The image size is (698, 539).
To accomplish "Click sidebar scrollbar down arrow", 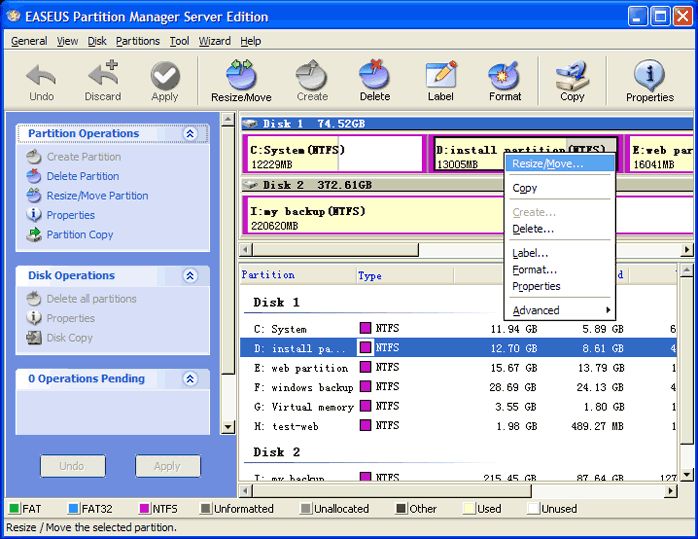I will tap(228, 427).
